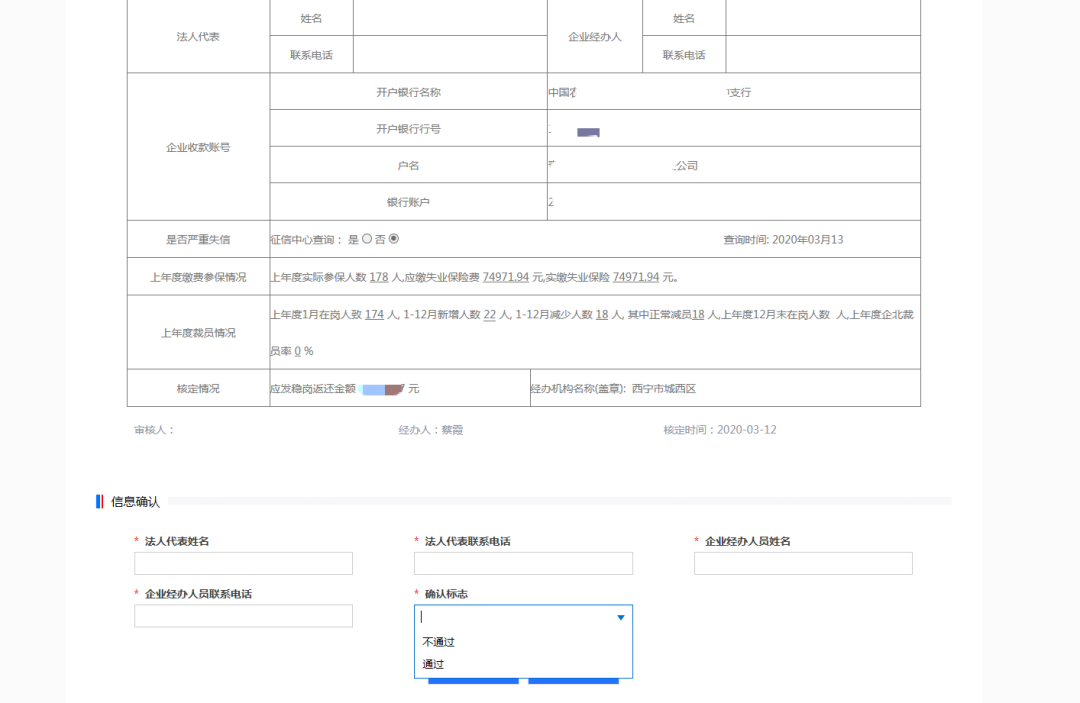Image resolution: width=1080 pixels, height=703 pixels.
Task: Click the left blue button below the dropdown
Action: point(472,682)
